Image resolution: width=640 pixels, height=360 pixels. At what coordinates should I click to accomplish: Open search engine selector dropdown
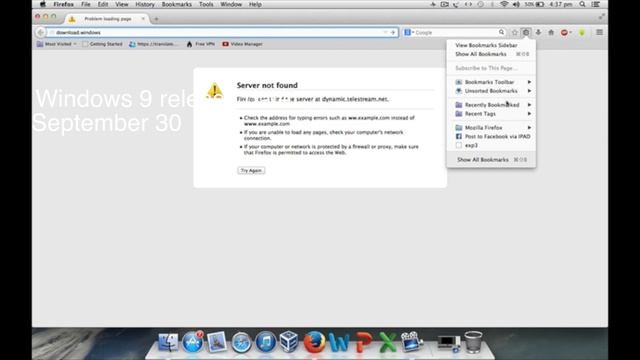pos(409,32)
